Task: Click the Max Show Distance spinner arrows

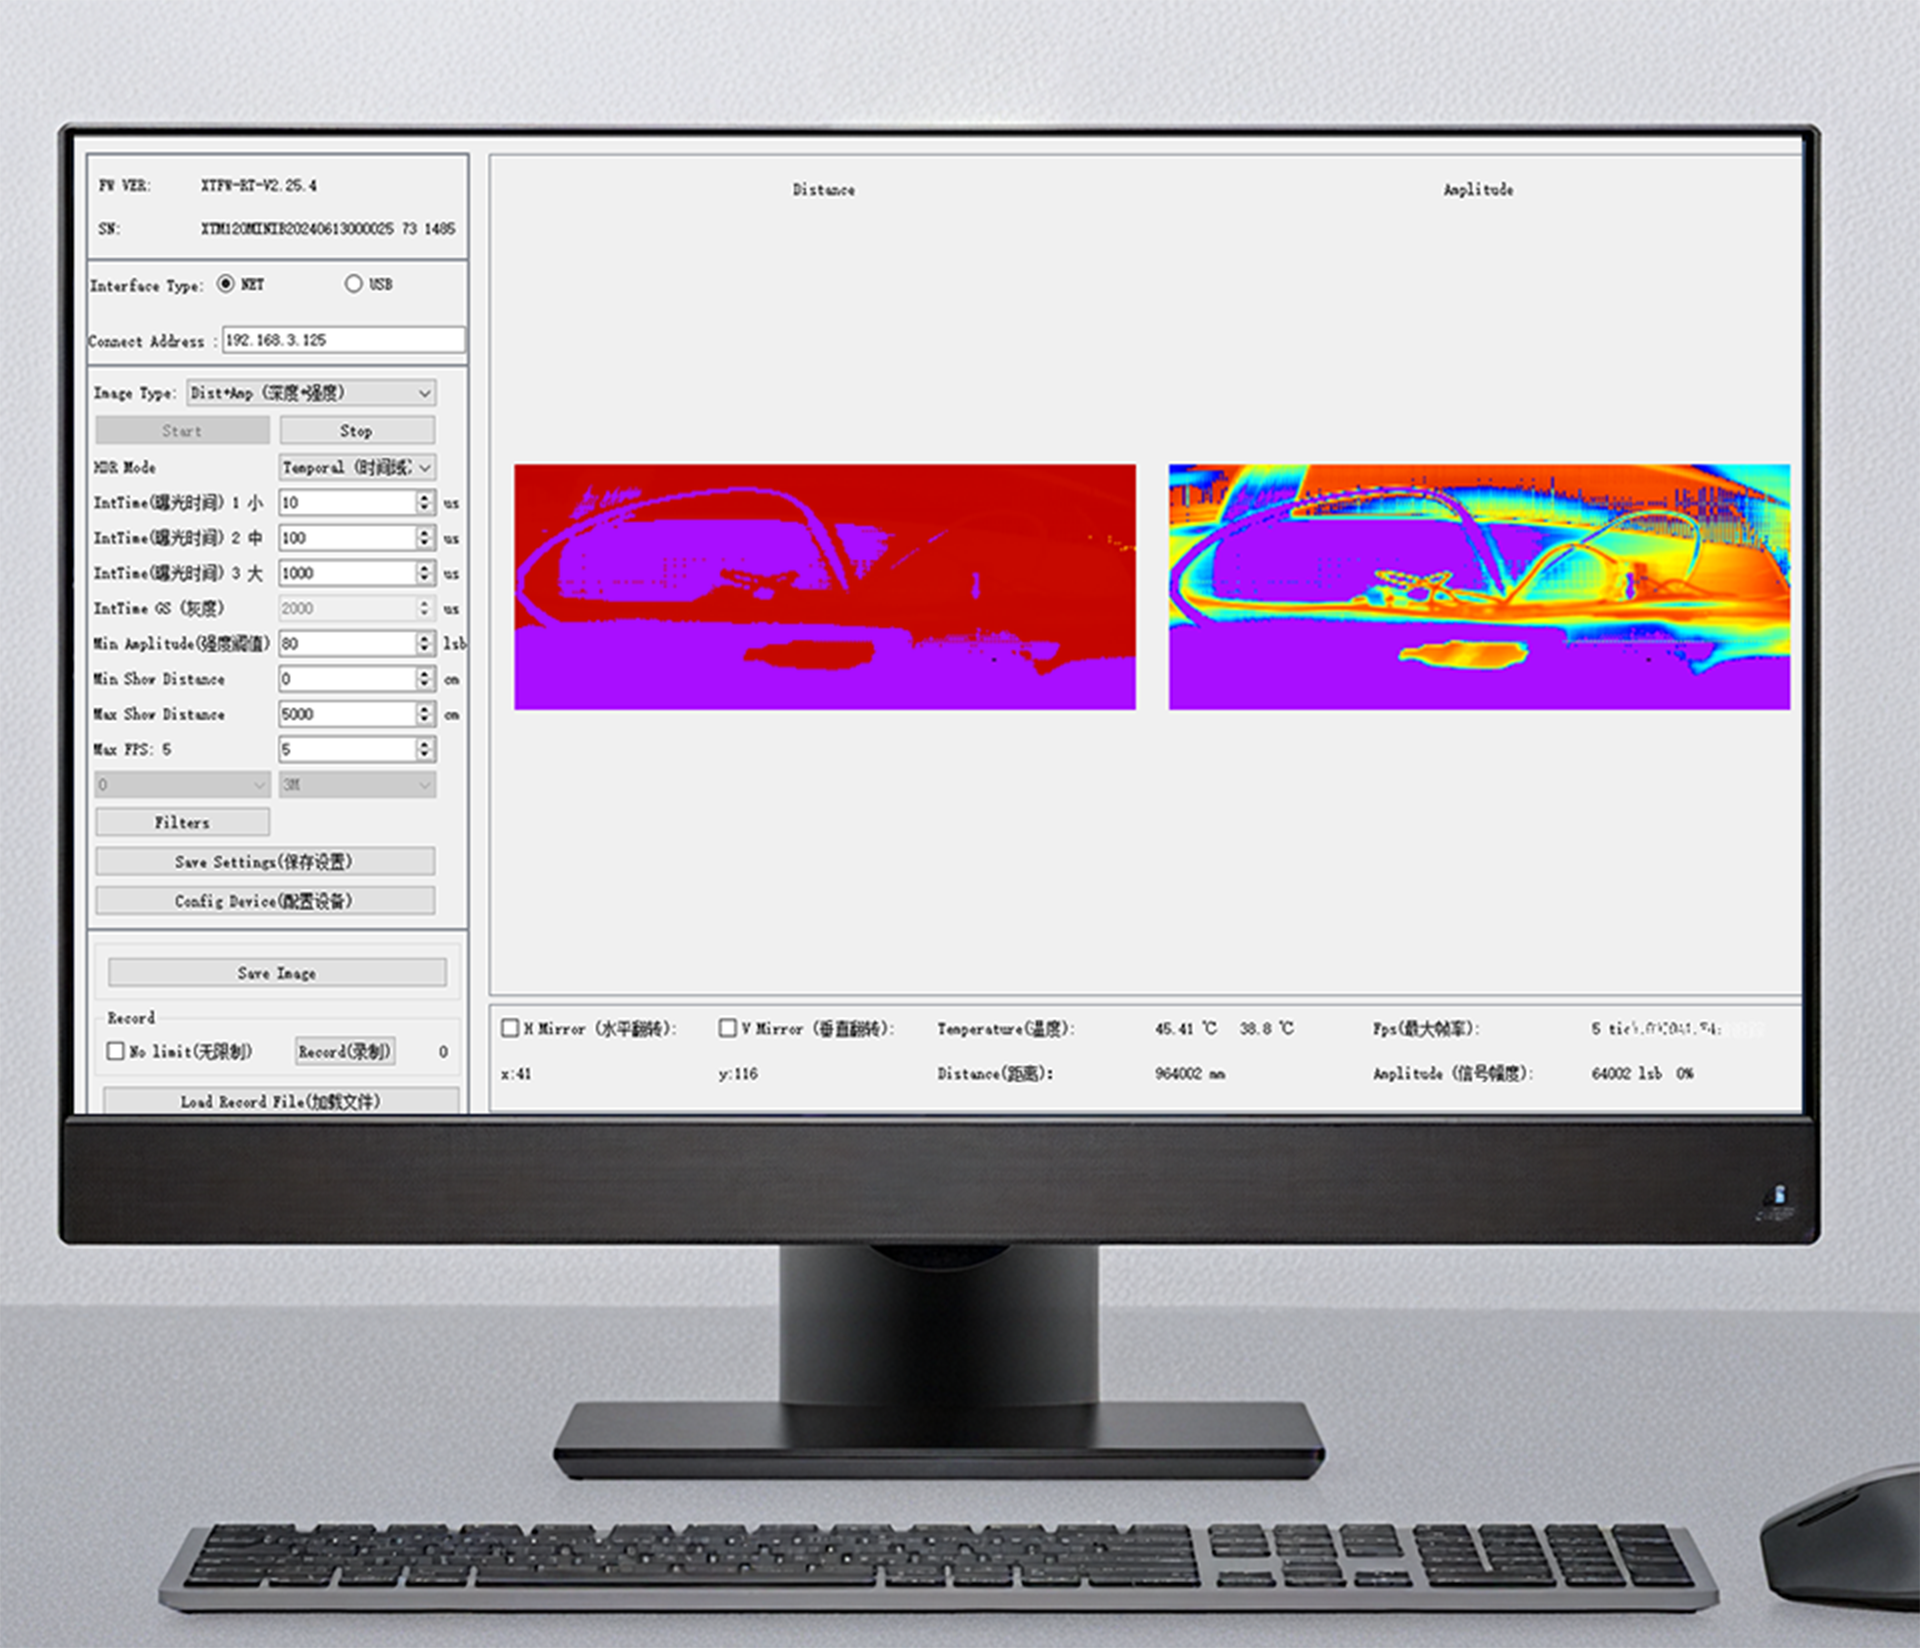Action: [425, 714]
